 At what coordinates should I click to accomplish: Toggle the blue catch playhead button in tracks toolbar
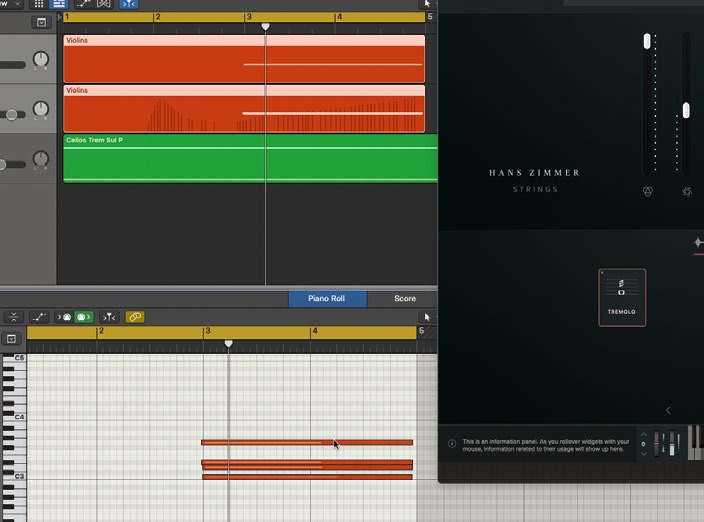pyautogui.click(x=128, y=4)
